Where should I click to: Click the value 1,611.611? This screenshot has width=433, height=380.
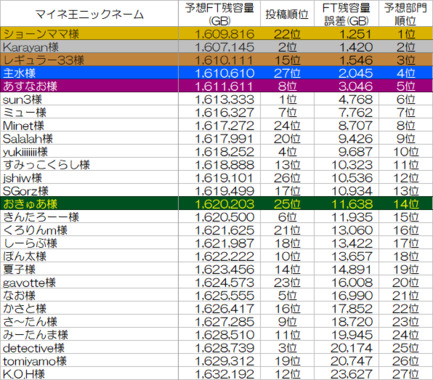tap(224, 86)
